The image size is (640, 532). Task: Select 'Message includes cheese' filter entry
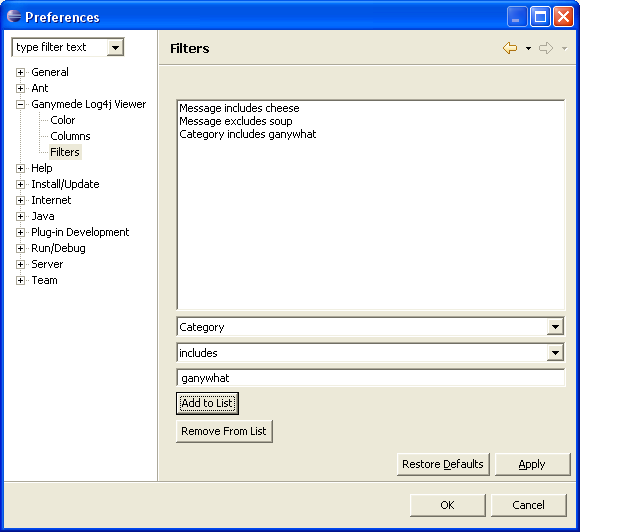pos(239,108)
